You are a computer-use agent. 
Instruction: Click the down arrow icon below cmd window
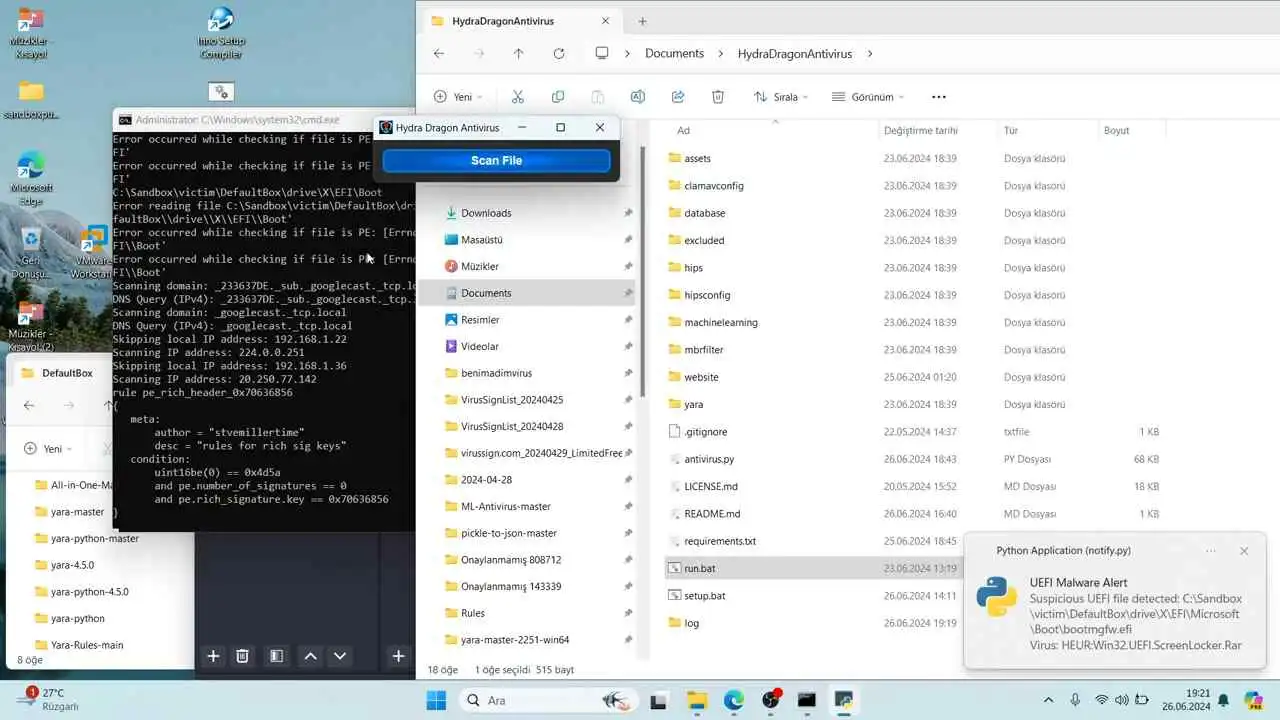(340, 656)
